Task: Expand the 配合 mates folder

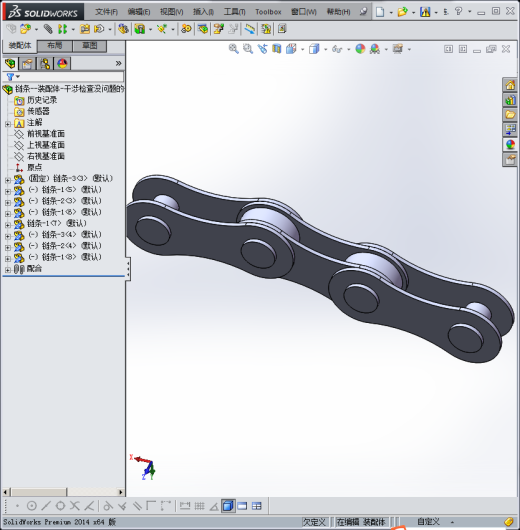Action: coord(7,270)
